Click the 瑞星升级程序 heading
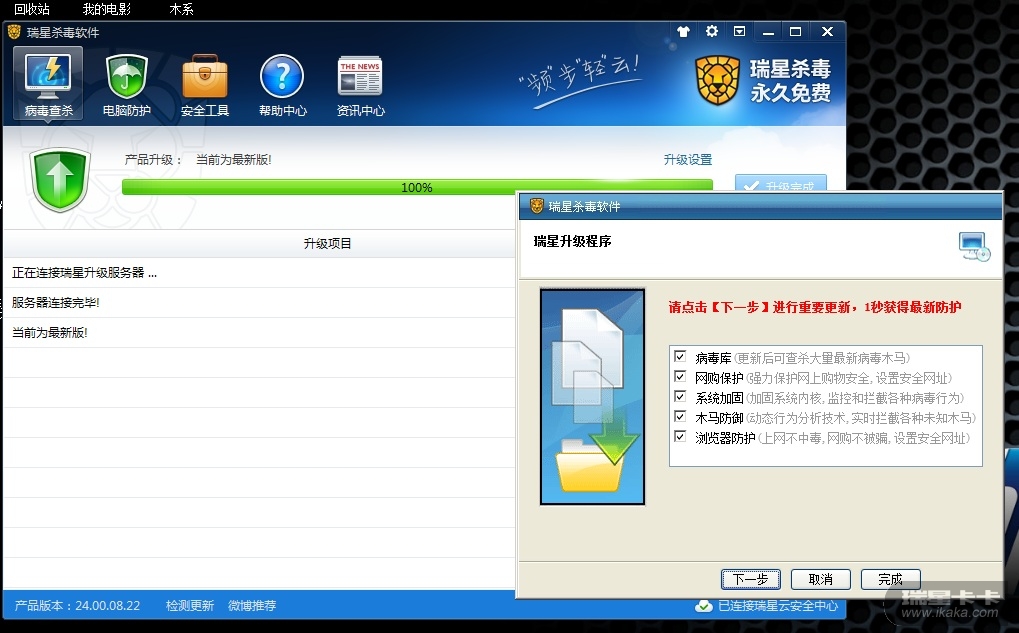 pos(572,242)
